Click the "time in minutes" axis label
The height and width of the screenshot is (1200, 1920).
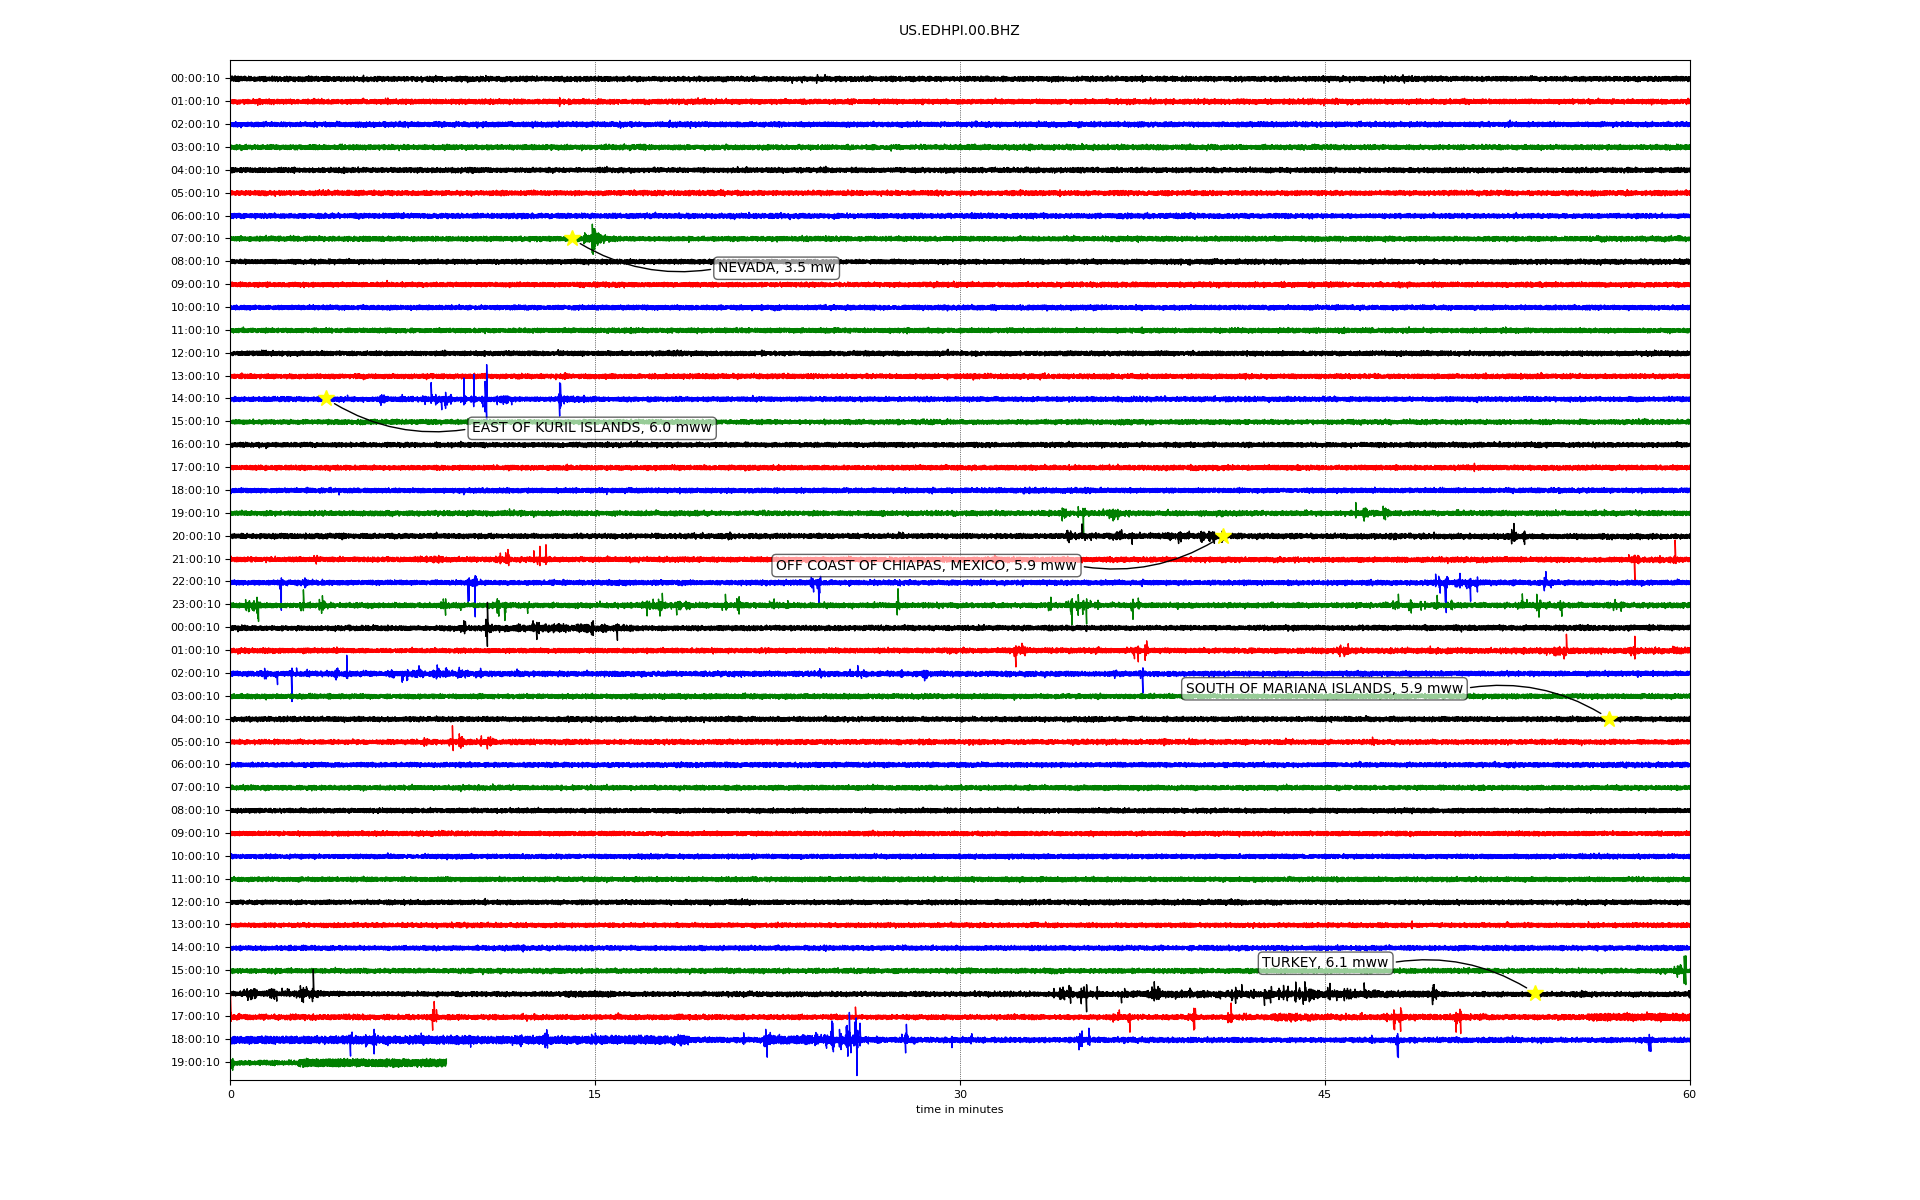pyautogui.click(x=960, y=1110)
